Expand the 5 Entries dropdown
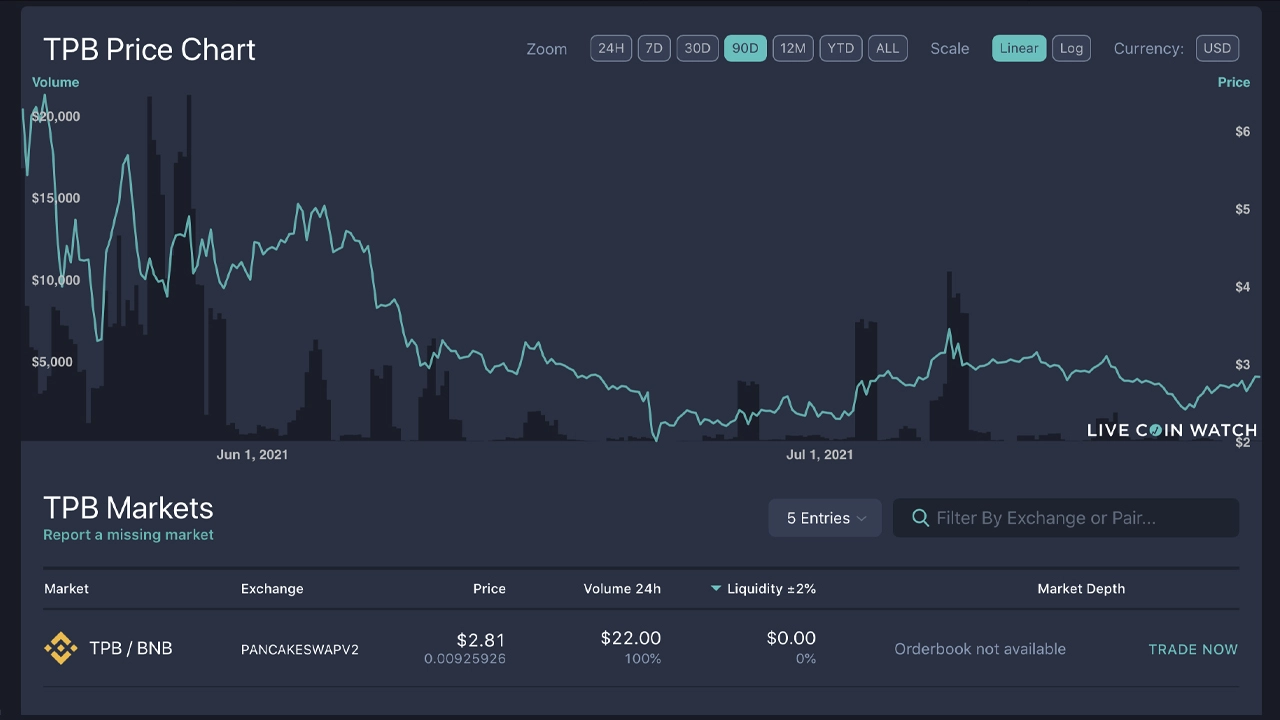This screenshot has width=1280, height=720. 825,518
